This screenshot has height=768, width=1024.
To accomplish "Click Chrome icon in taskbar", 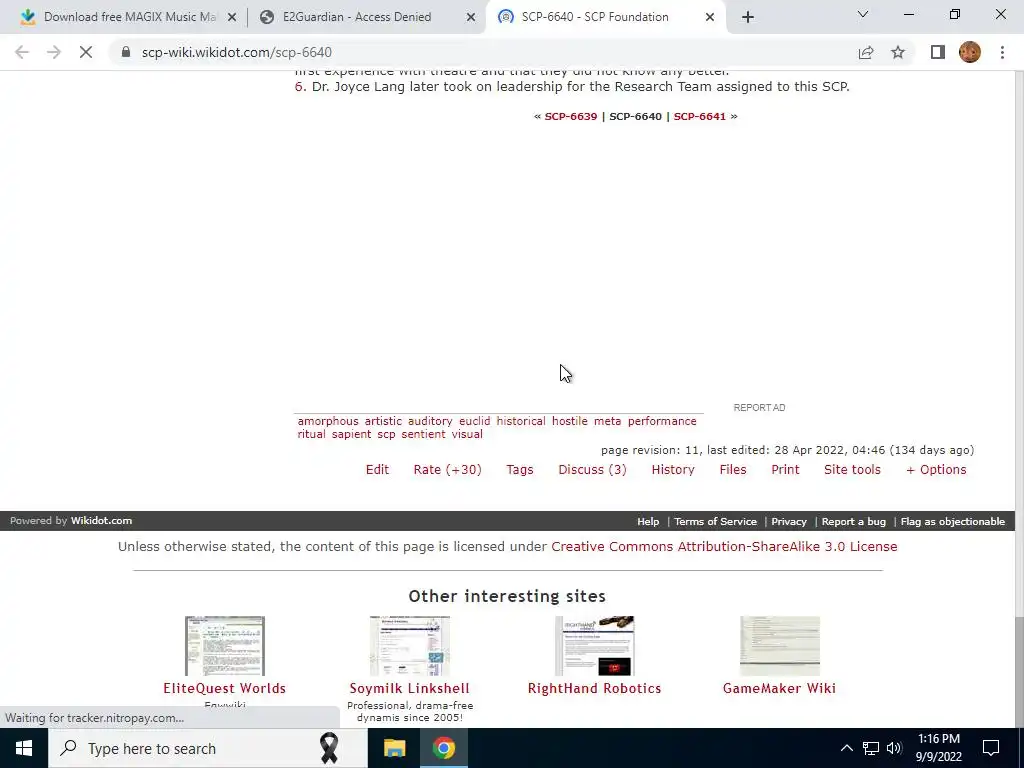I will point(443,748).
